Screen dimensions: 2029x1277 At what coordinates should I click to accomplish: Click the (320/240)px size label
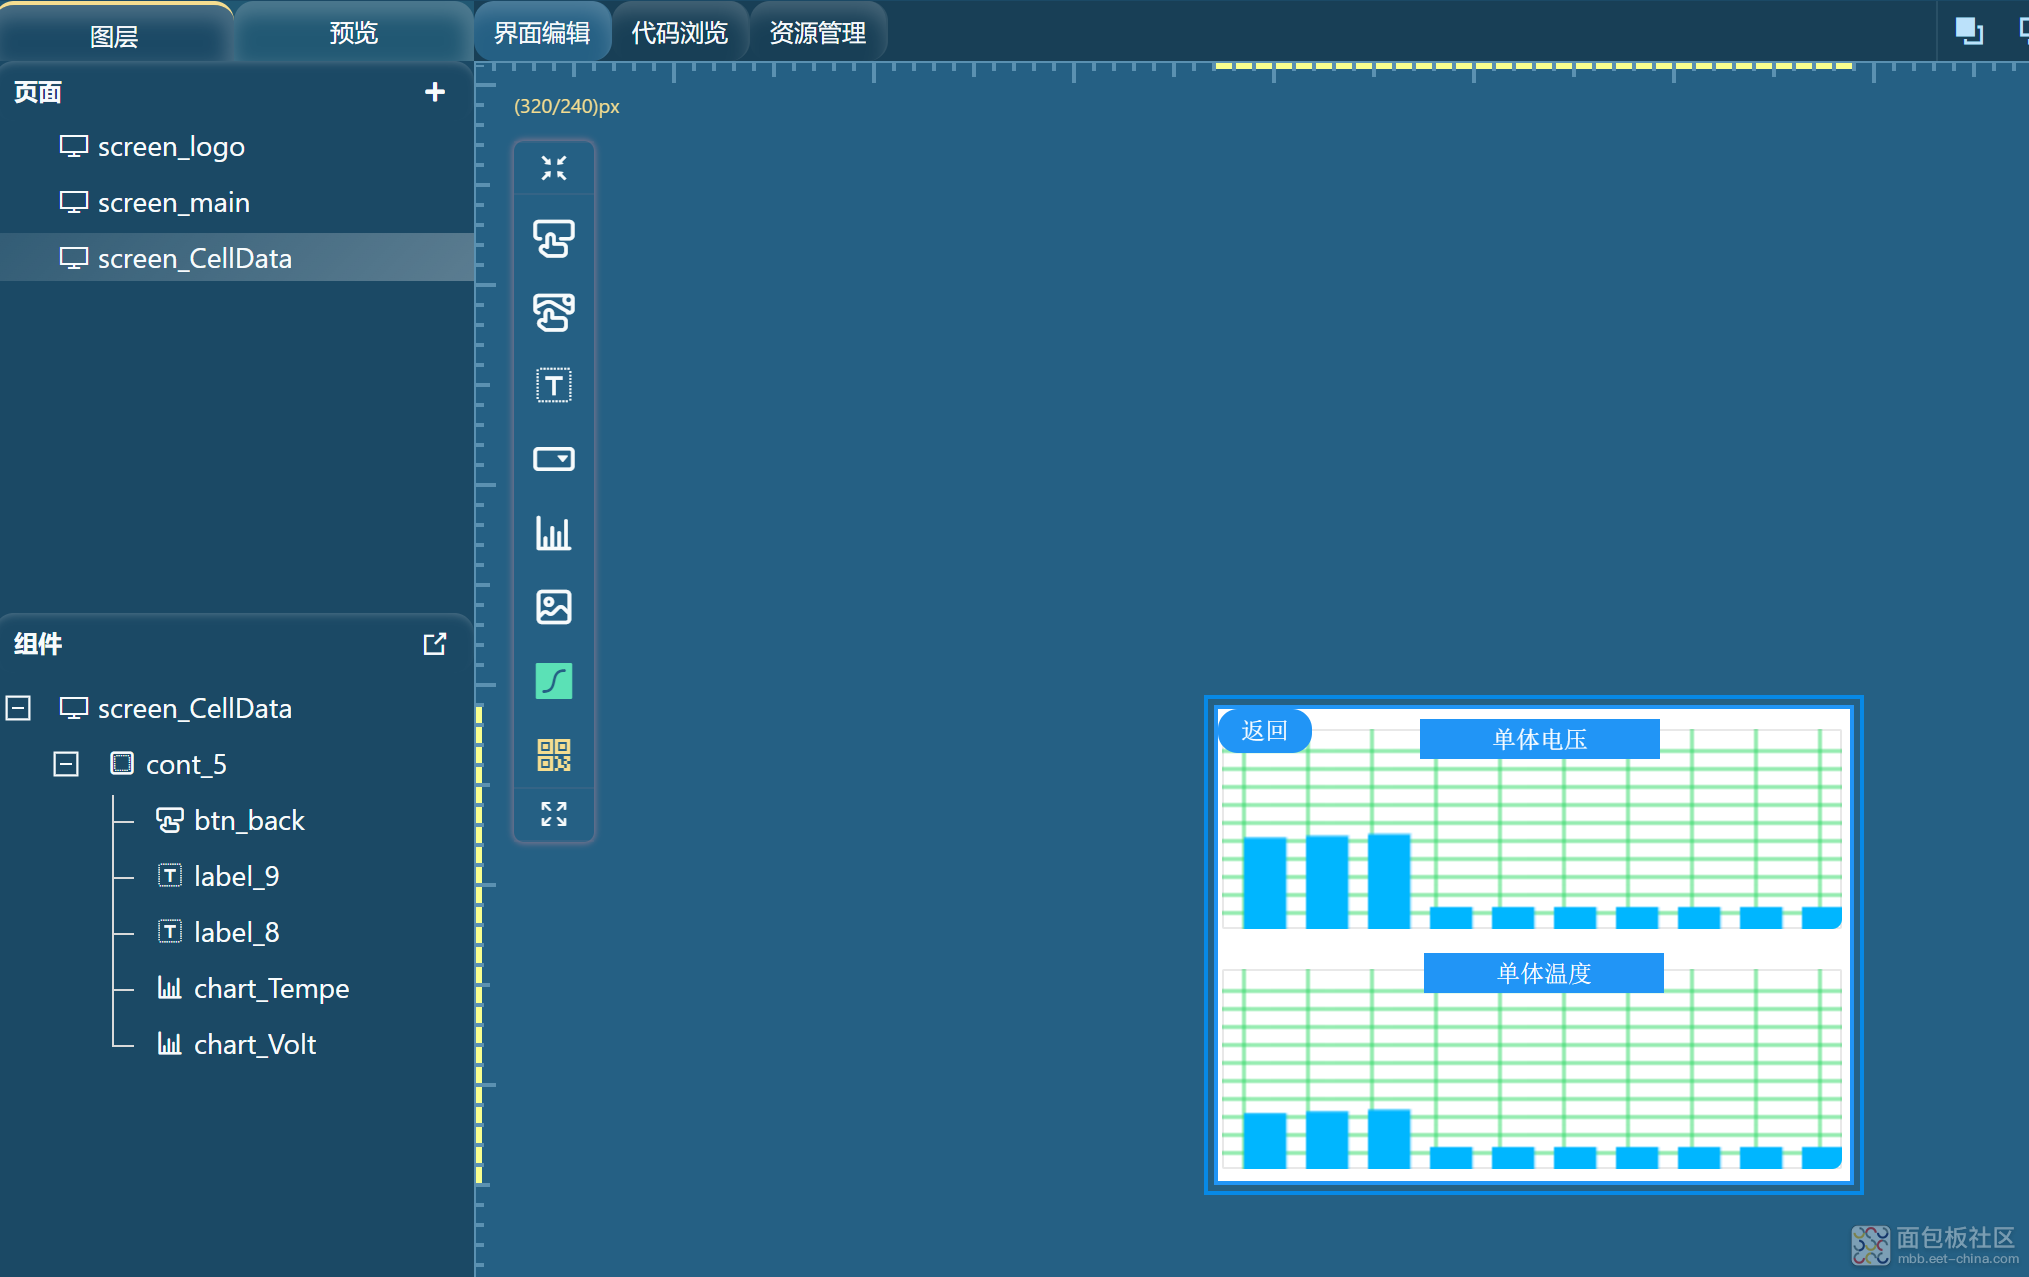pyautogui.click(x=567, y=106)
